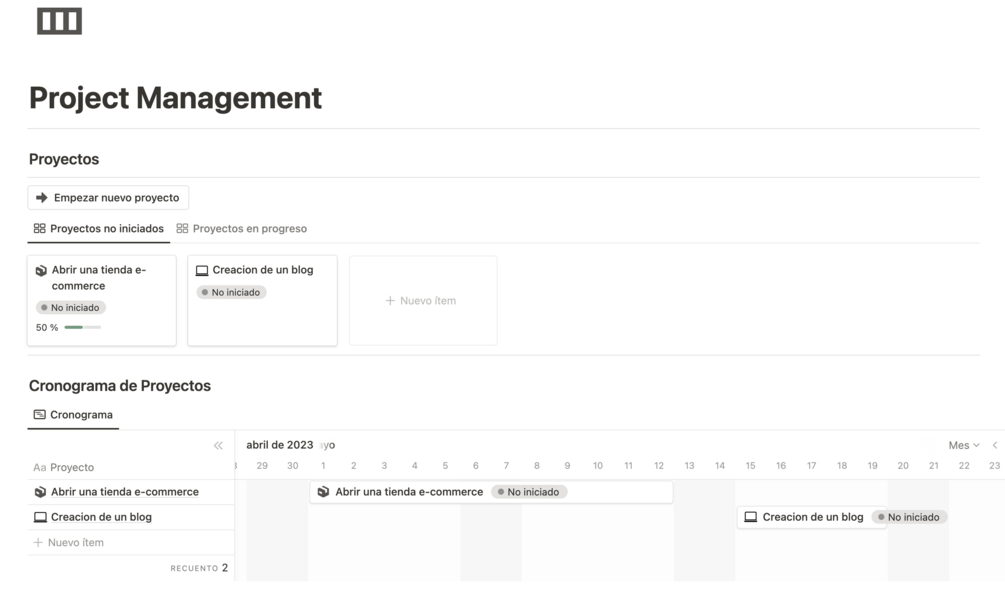Click box icon on e-commerce timeline bar

point(323,492)
